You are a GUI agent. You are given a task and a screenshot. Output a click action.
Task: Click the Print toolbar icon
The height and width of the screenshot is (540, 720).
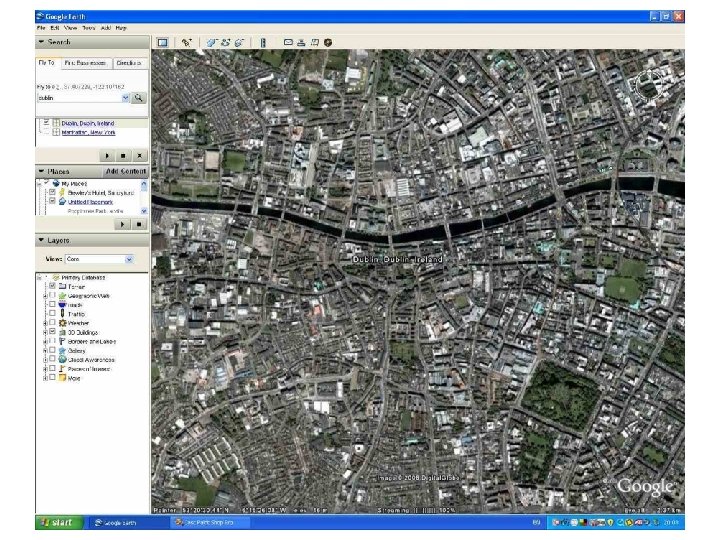[301, 42]
